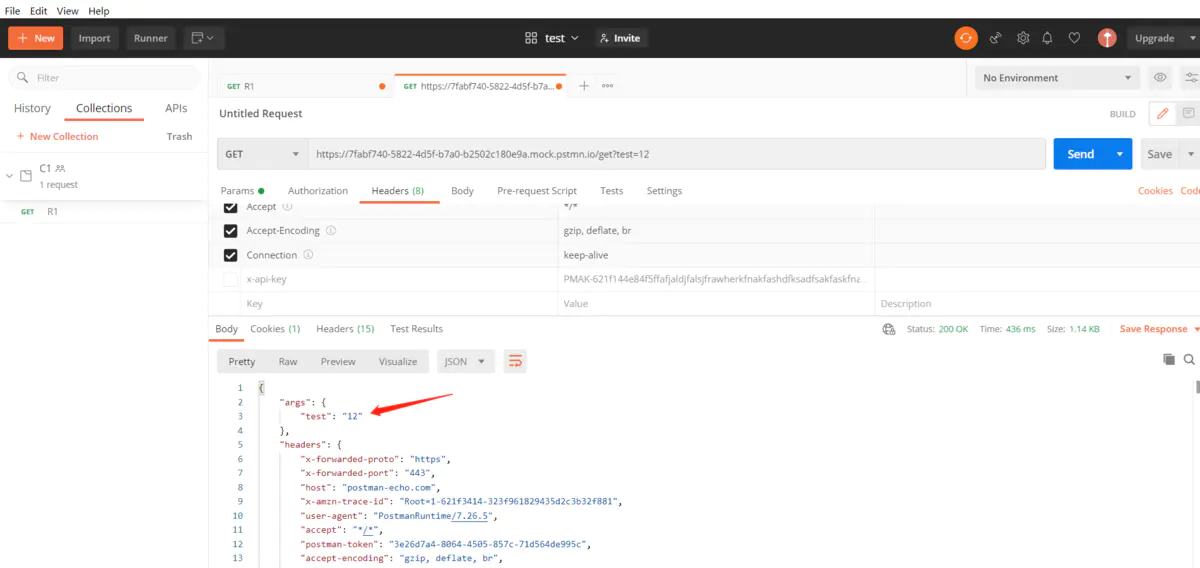Select the pencil build mode icon
The image size is (1200, 568).
[1162, 114]
